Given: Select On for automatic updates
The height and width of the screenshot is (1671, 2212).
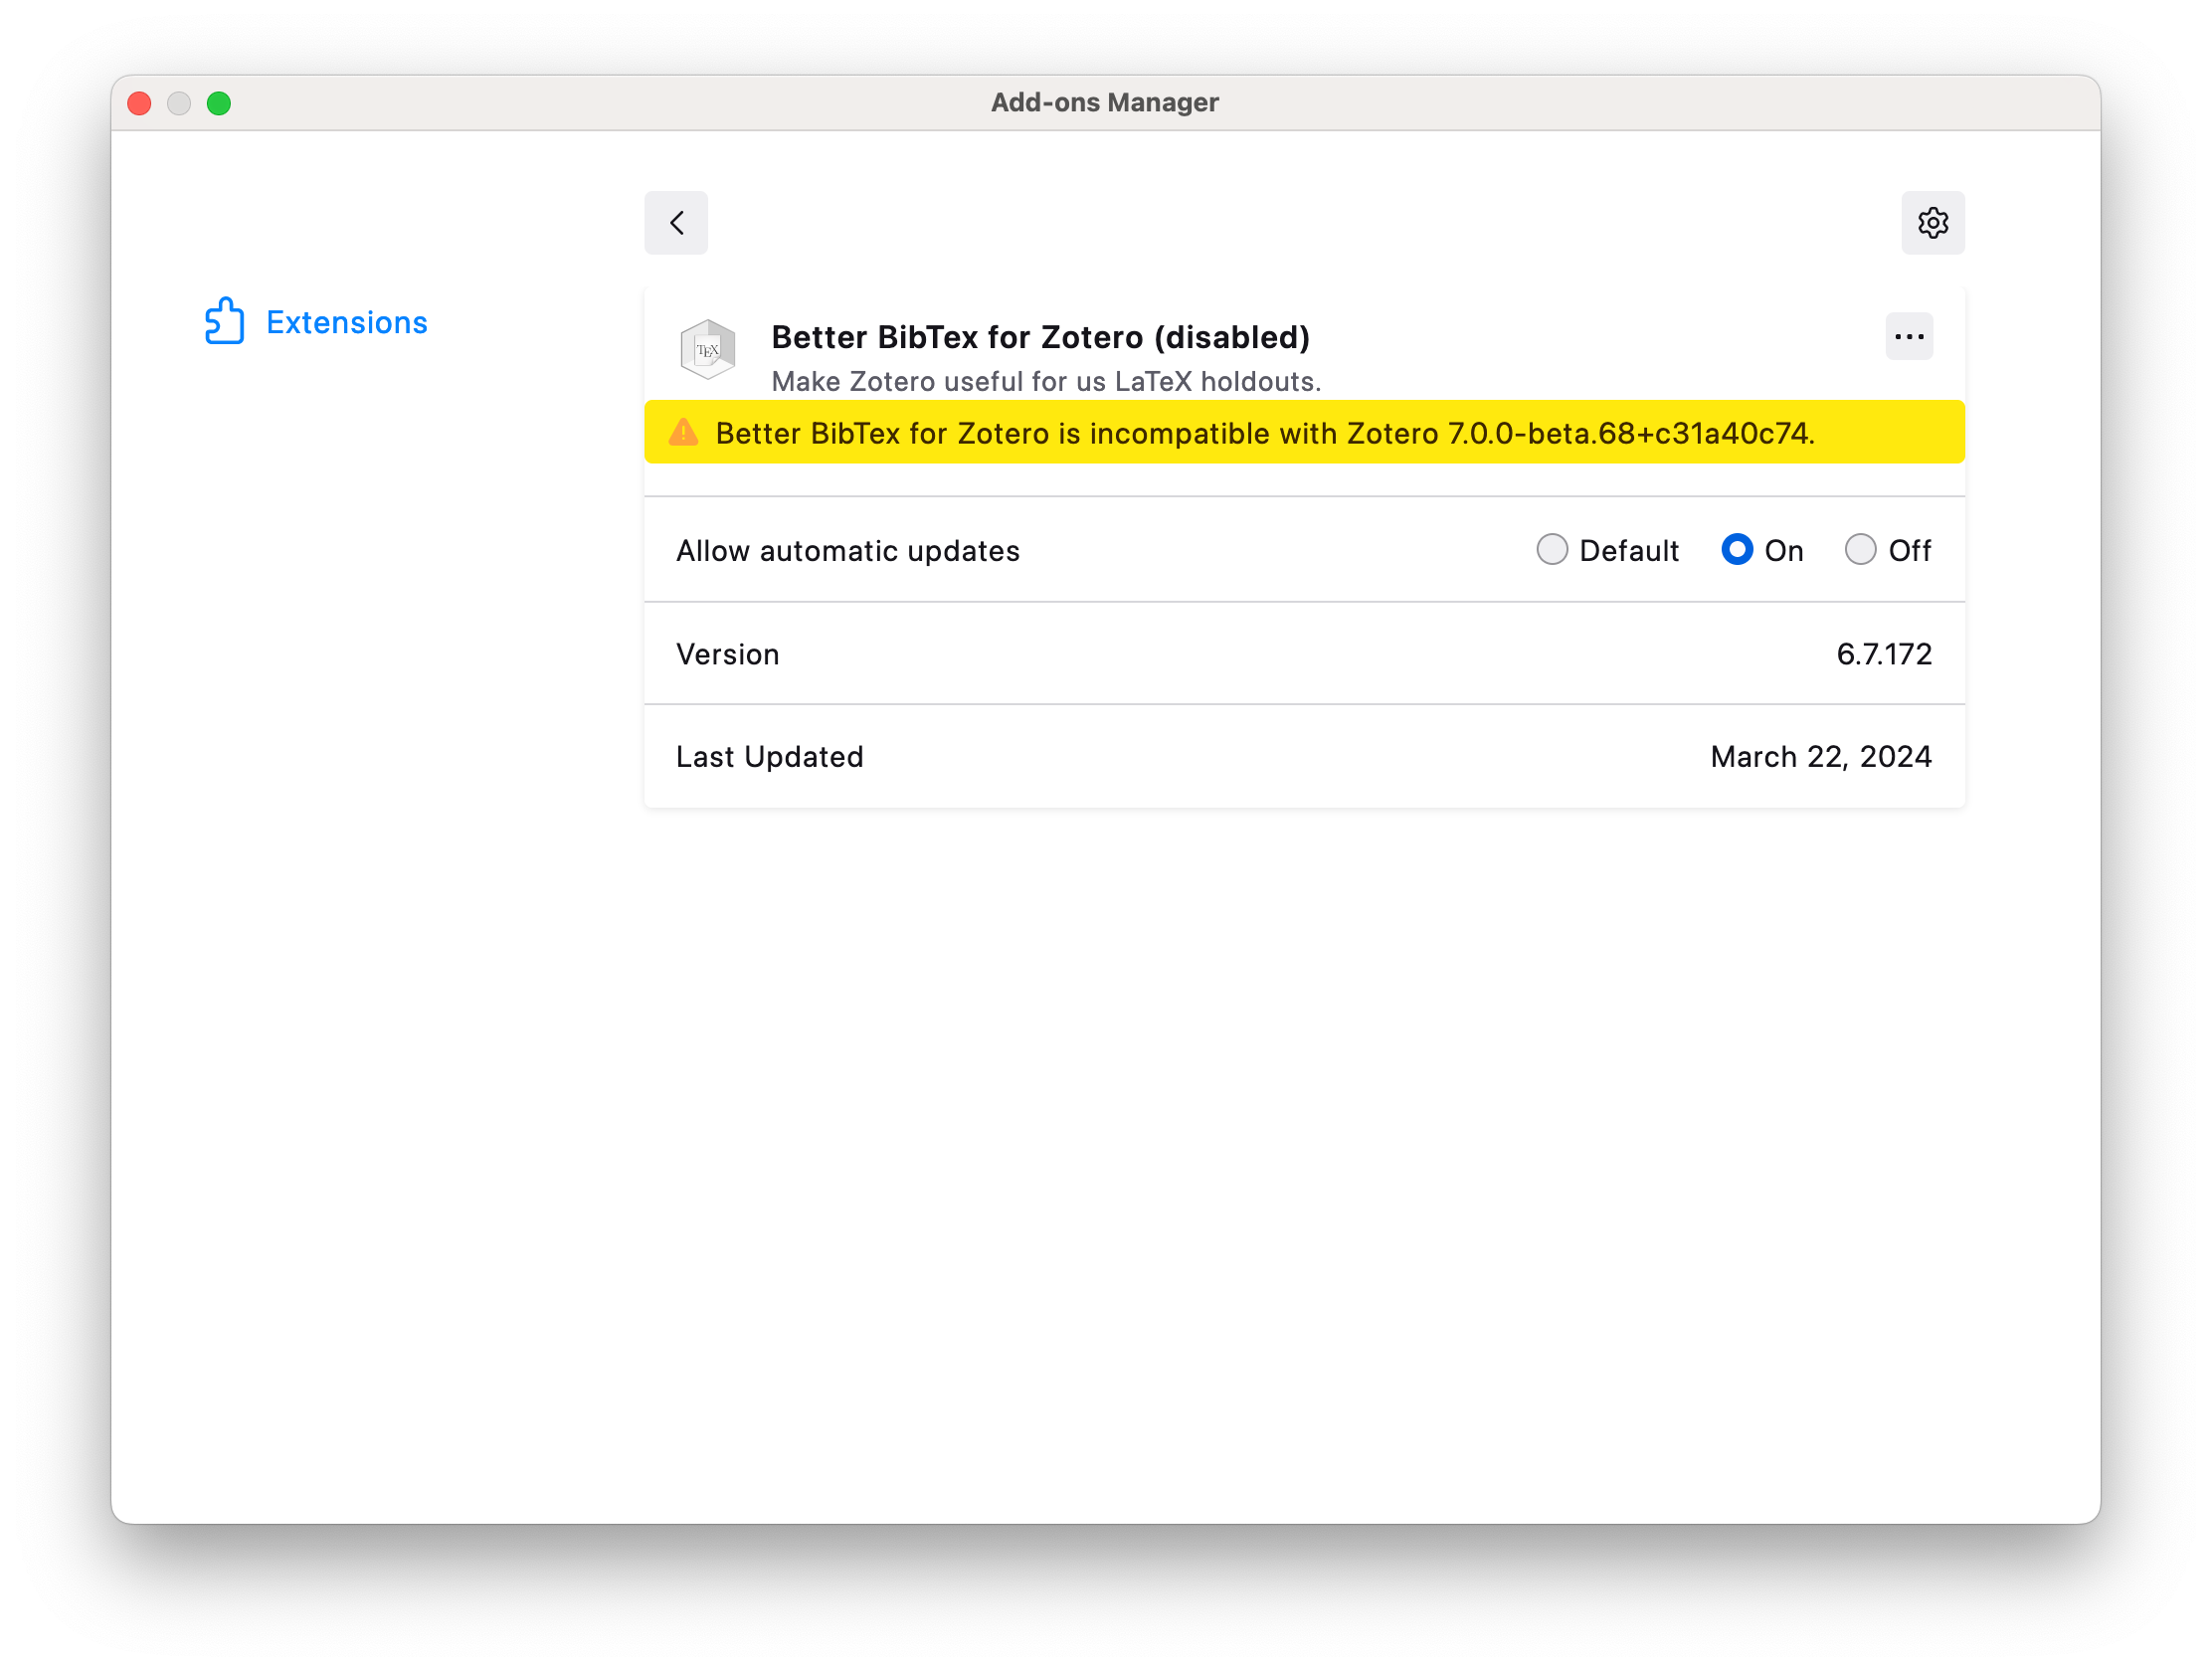Looking at the screenshot, I should coord(1737,550).
